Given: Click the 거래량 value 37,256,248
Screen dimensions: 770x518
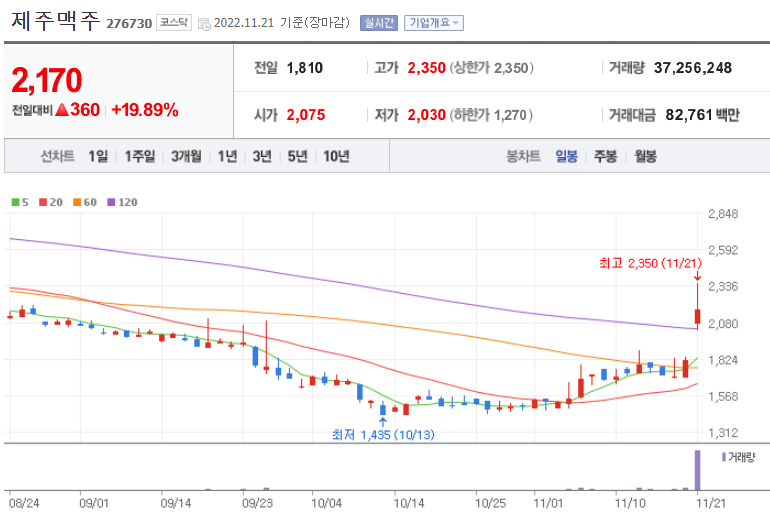Looking at the screenshot, I should click(692, 68).
